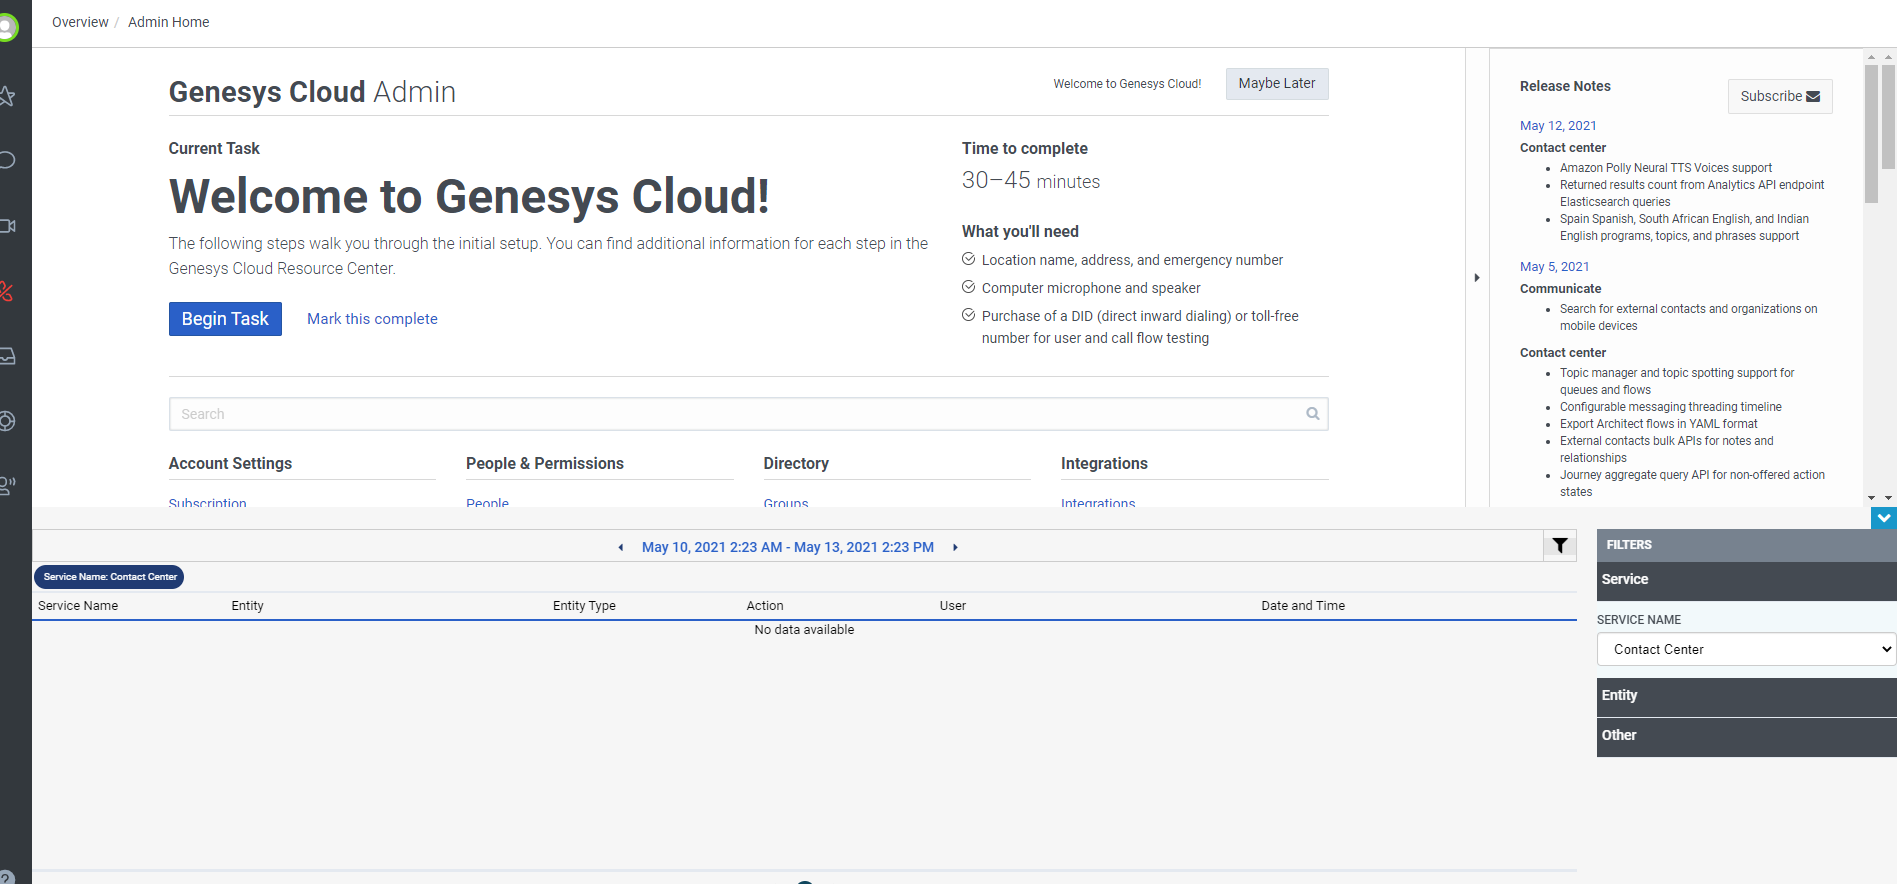Click 'Export Architect flows in YAML format' note
Image resolution: width=1897 pixels, height=884 pixels.
1659,424
